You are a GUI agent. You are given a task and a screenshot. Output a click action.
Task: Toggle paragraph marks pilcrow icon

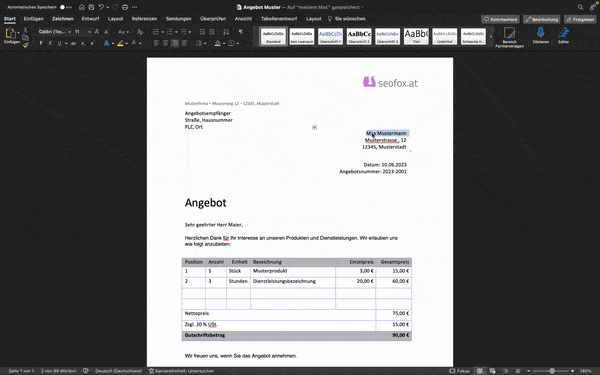[241, 32]
